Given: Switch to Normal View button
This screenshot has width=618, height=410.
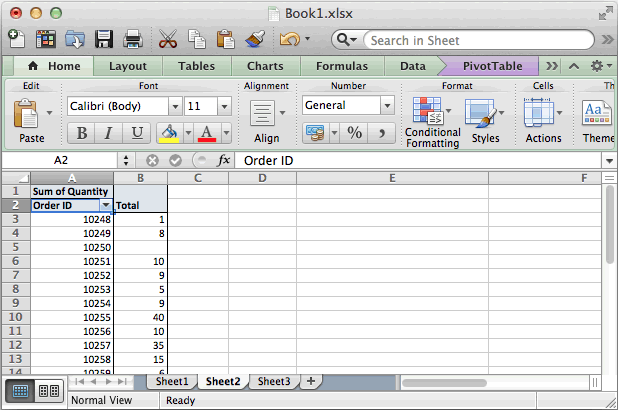Looking at the screenshot, I should [x=20, y=391].
